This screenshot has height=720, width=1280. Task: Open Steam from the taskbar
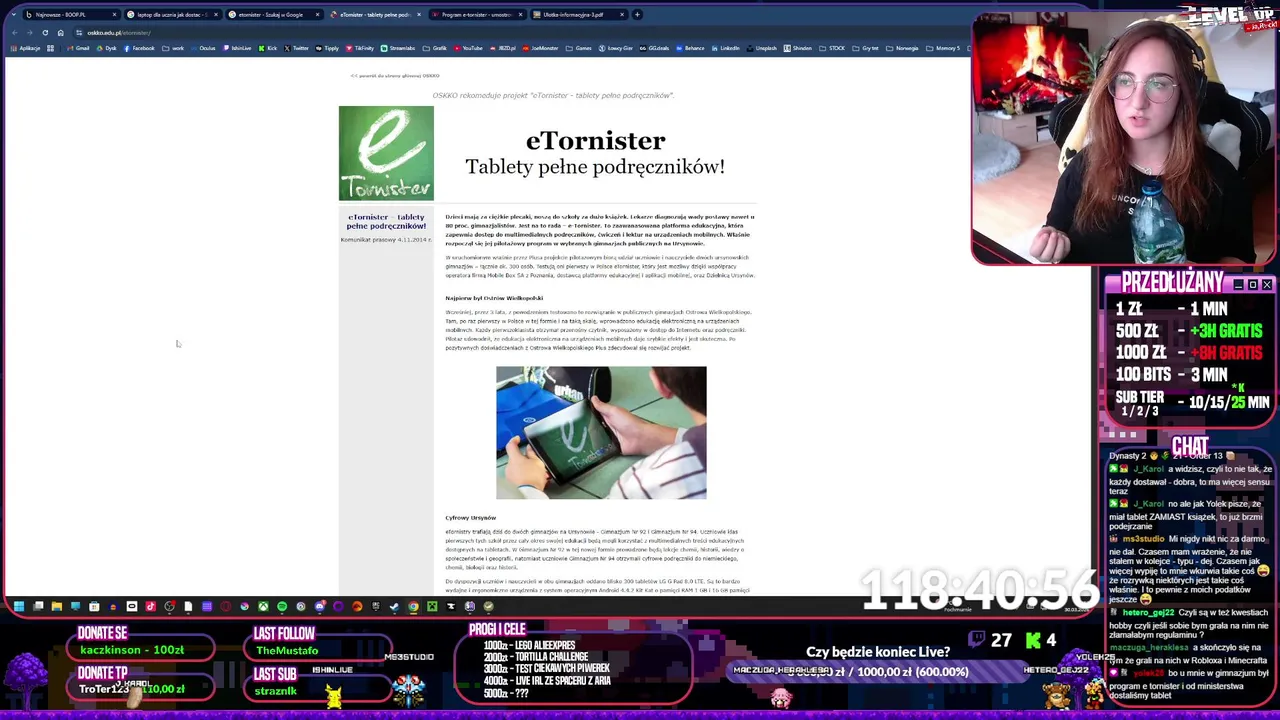click(394, 606)
